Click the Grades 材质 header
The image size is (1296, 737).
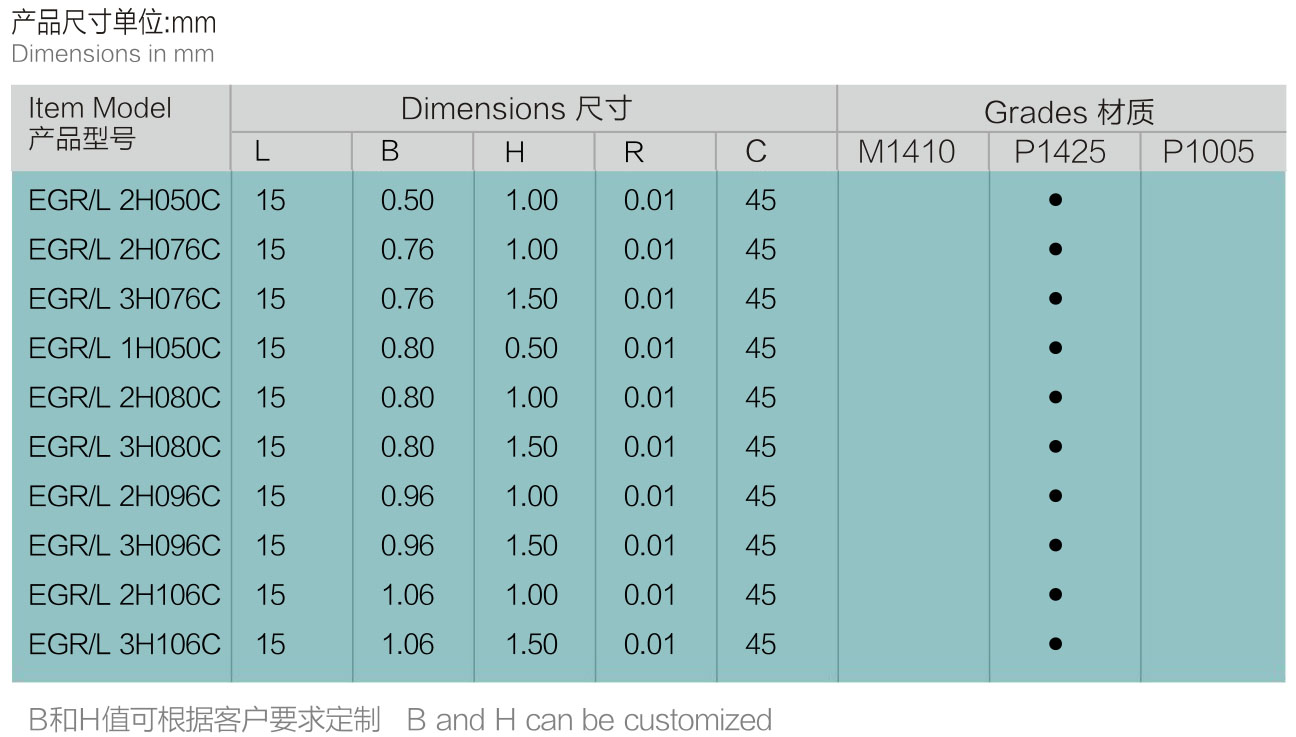pos(1068,112)
